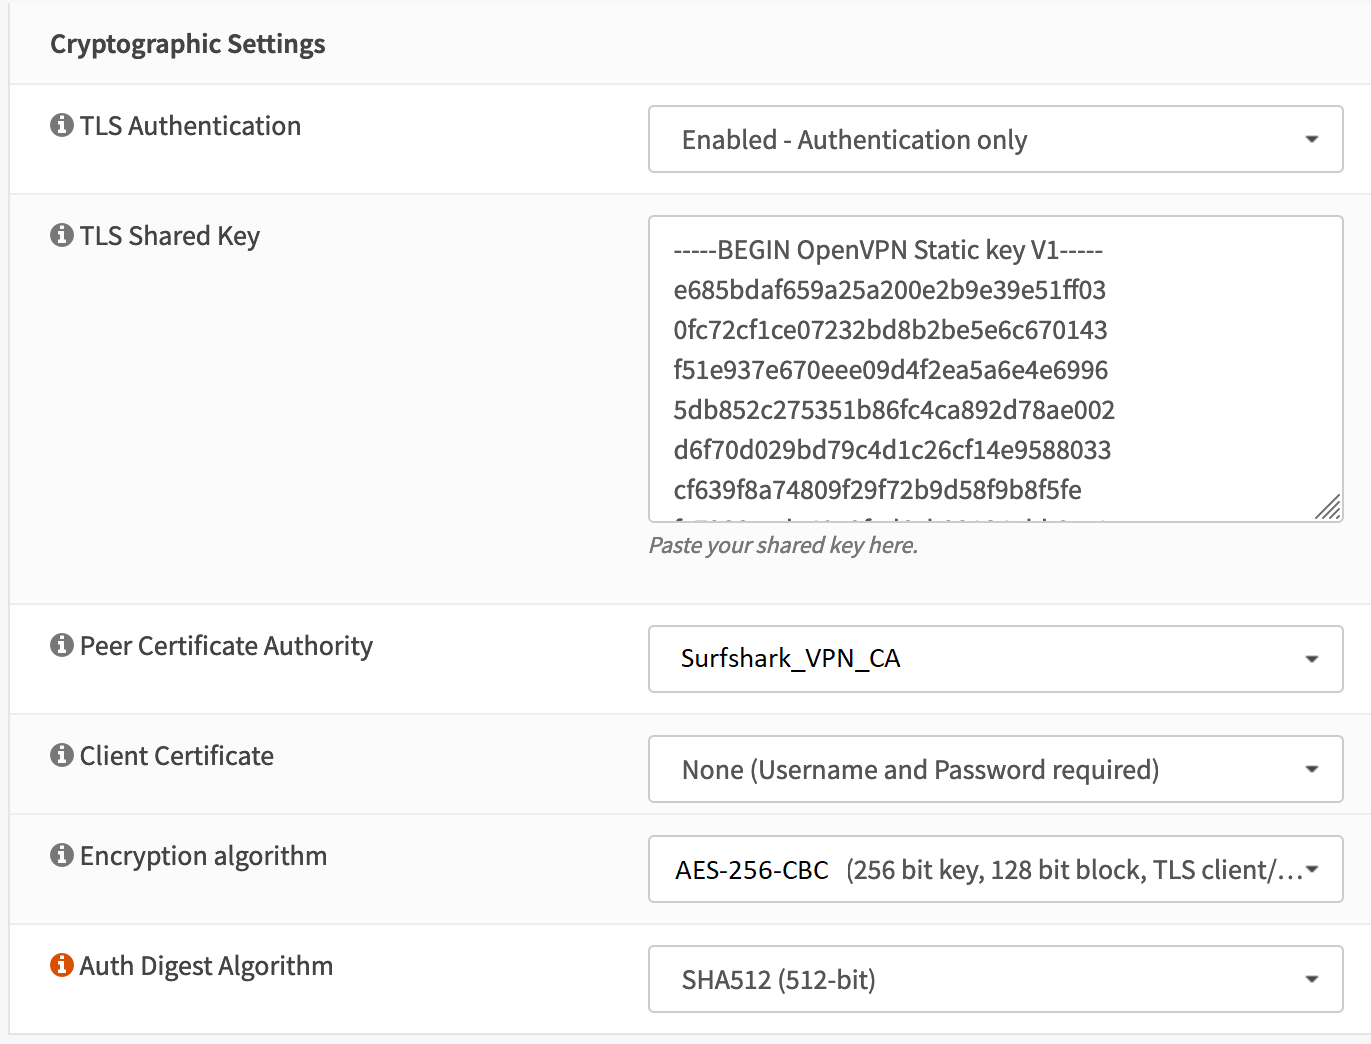Image resolution: width=1371 pixels, height=1044 pixels.
Task: Click the TLS Authentication info icon
Action: click(x=62, y=126)
